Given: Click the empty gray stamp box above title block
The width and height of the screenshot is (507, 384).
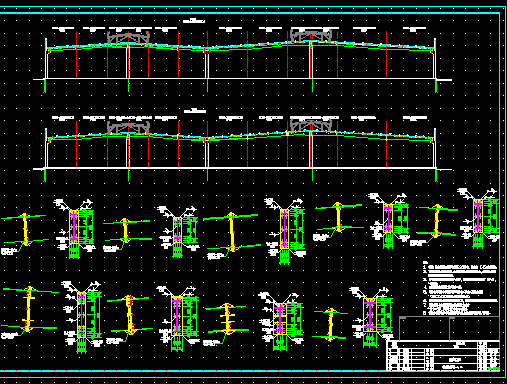Looking at the screenshot, I should [449, 328].
